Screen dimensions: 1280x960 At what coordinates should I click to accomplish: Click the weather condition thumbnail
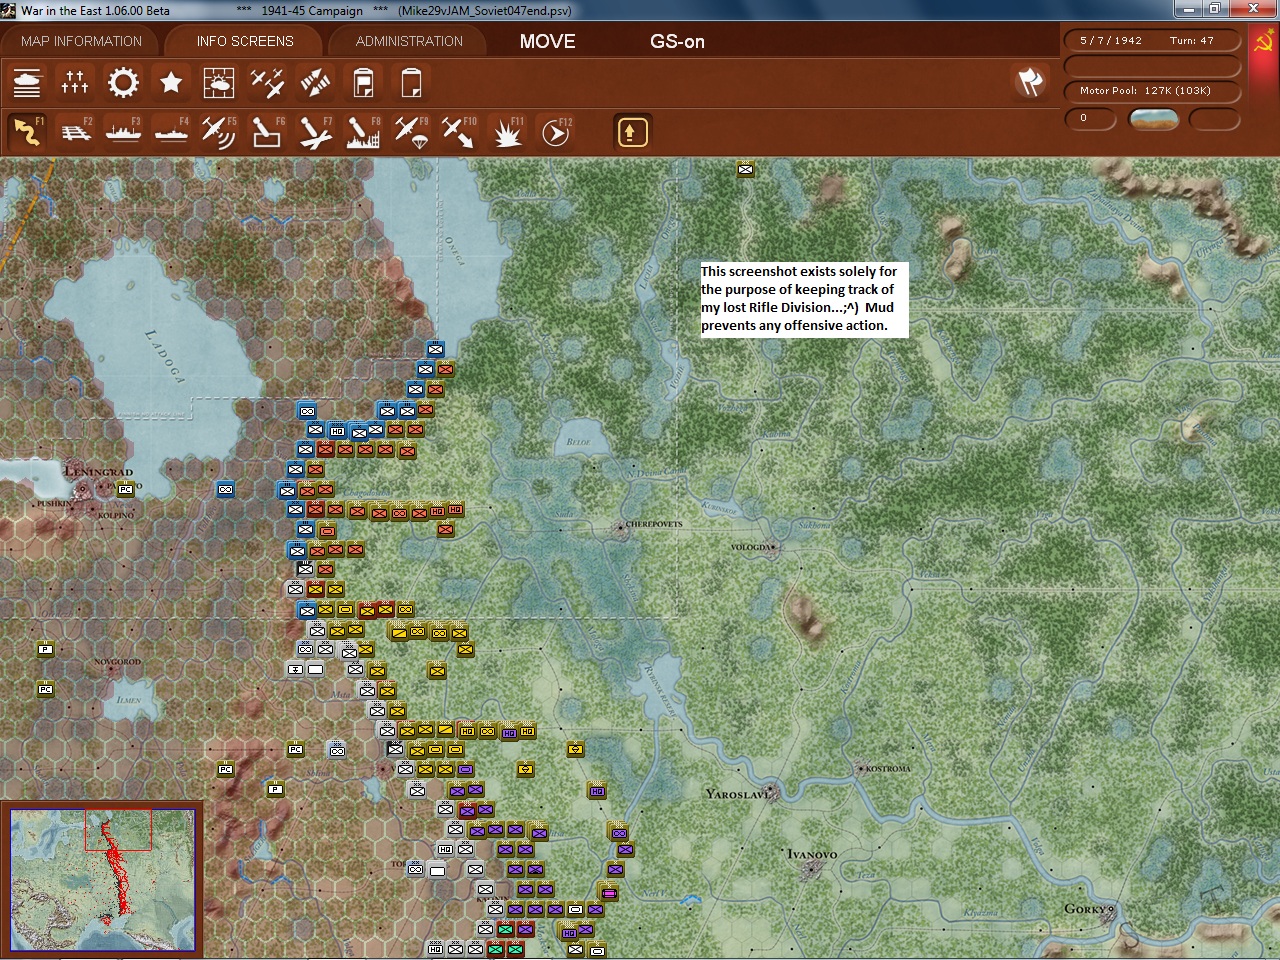pos(1153,119)
